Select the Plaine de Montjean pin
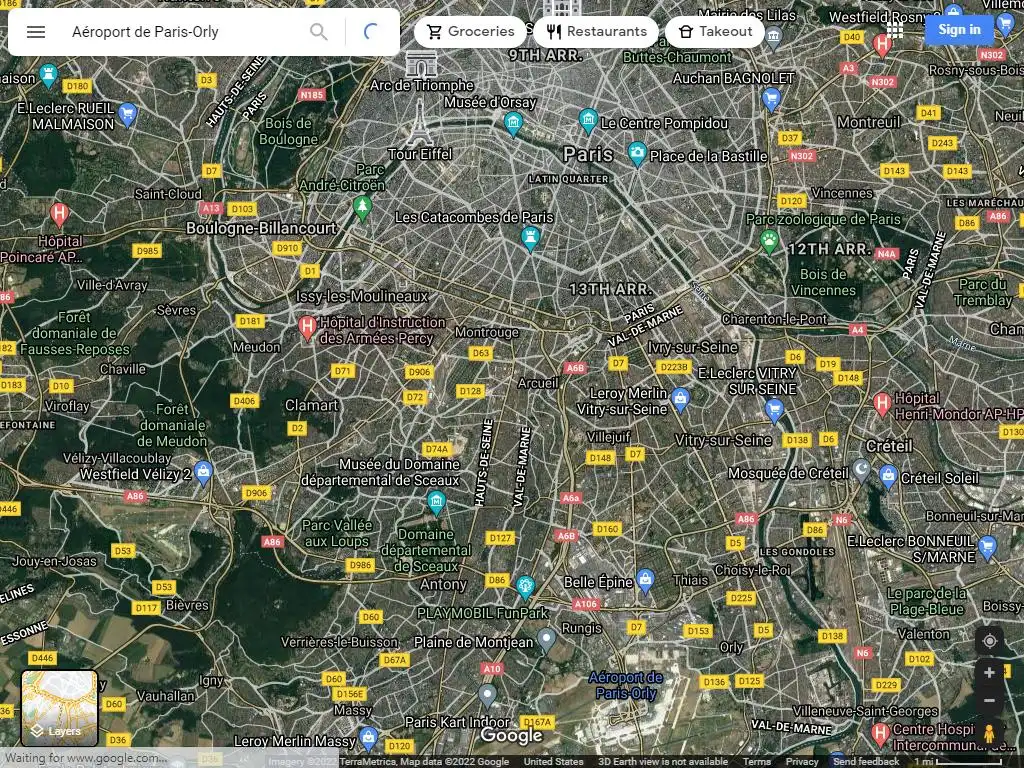 point(547,641)
